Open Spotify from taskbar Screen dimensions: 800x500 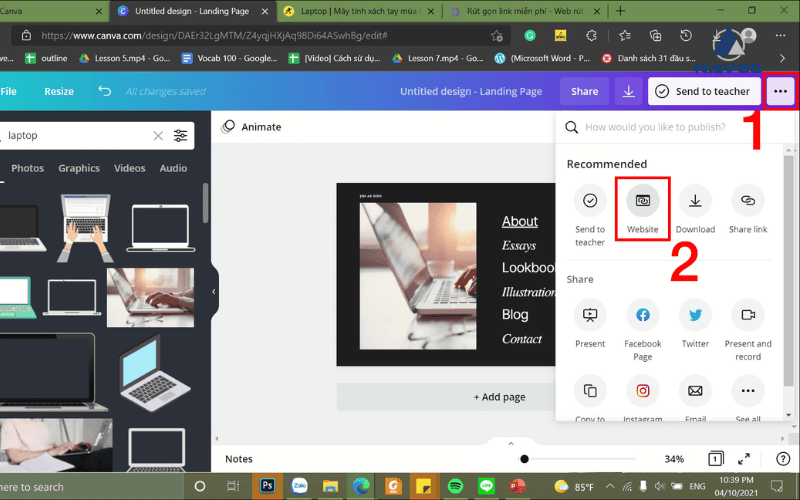(455, 486)
